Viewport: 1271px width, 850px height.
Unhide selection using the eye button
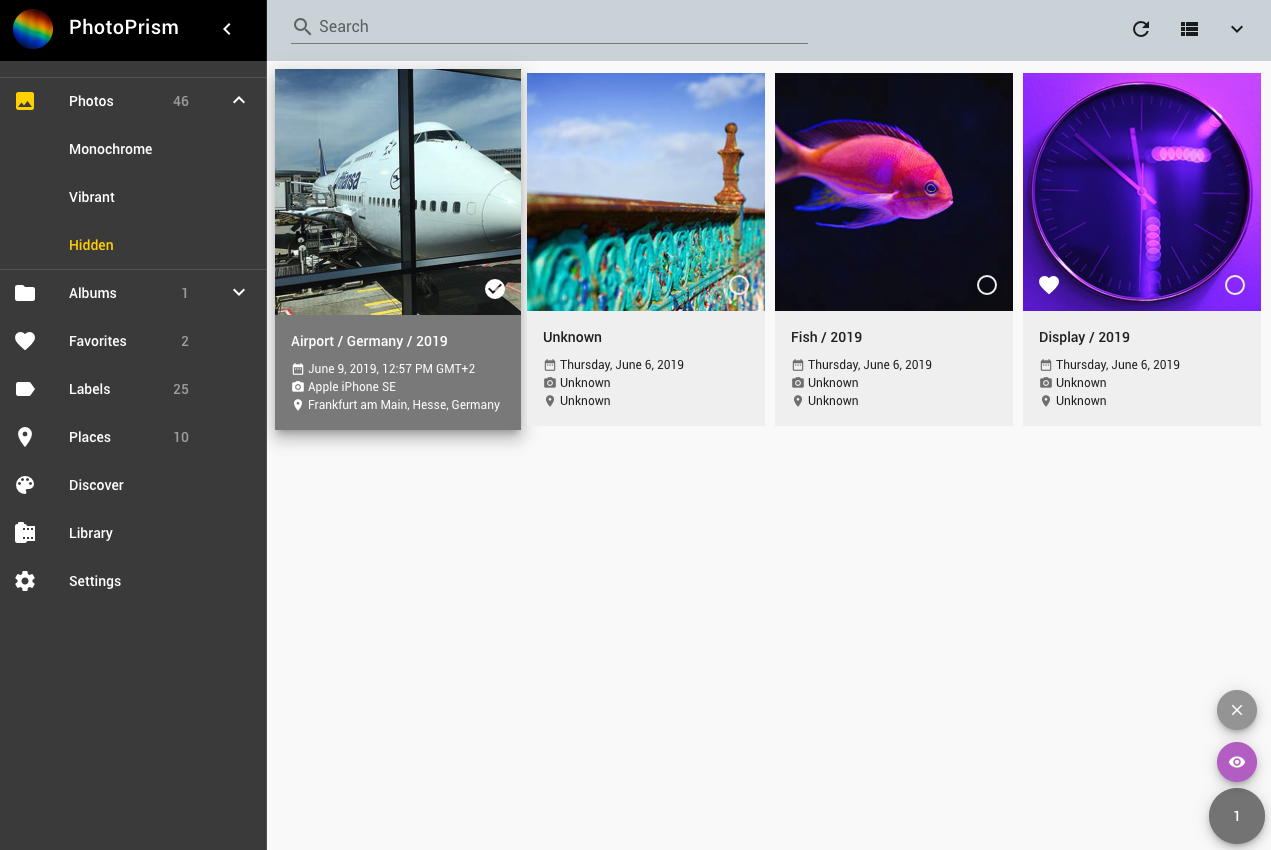point(1236,761)
